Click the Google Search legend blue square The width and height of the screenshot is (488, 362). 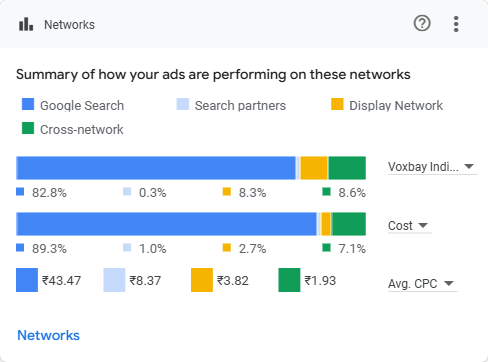(x=28, y=104)
